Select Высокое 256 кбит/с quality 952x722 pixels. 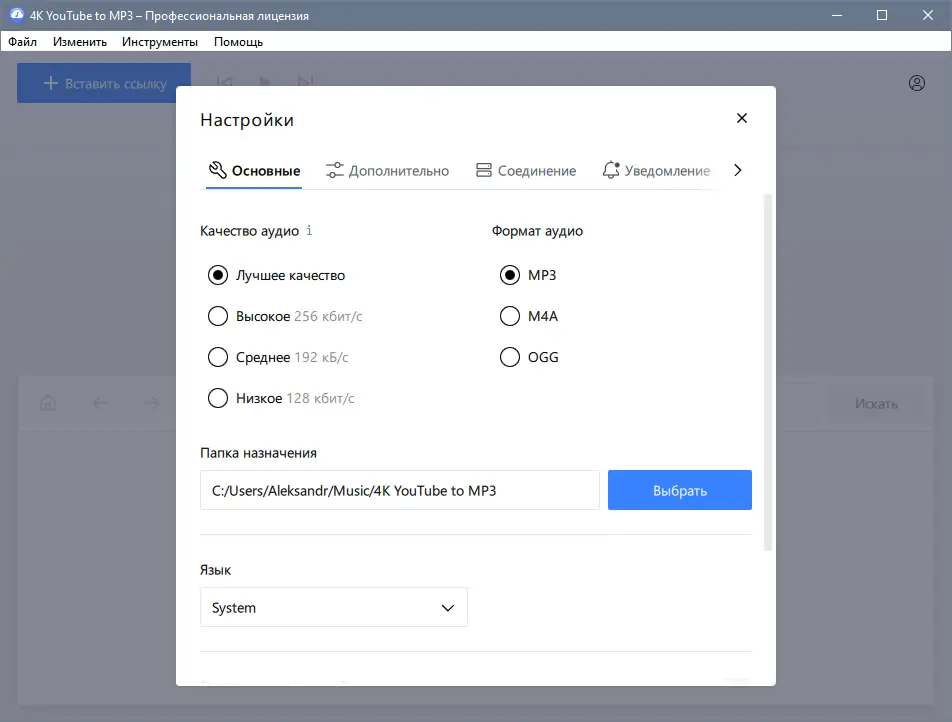[x=285, y=316]
